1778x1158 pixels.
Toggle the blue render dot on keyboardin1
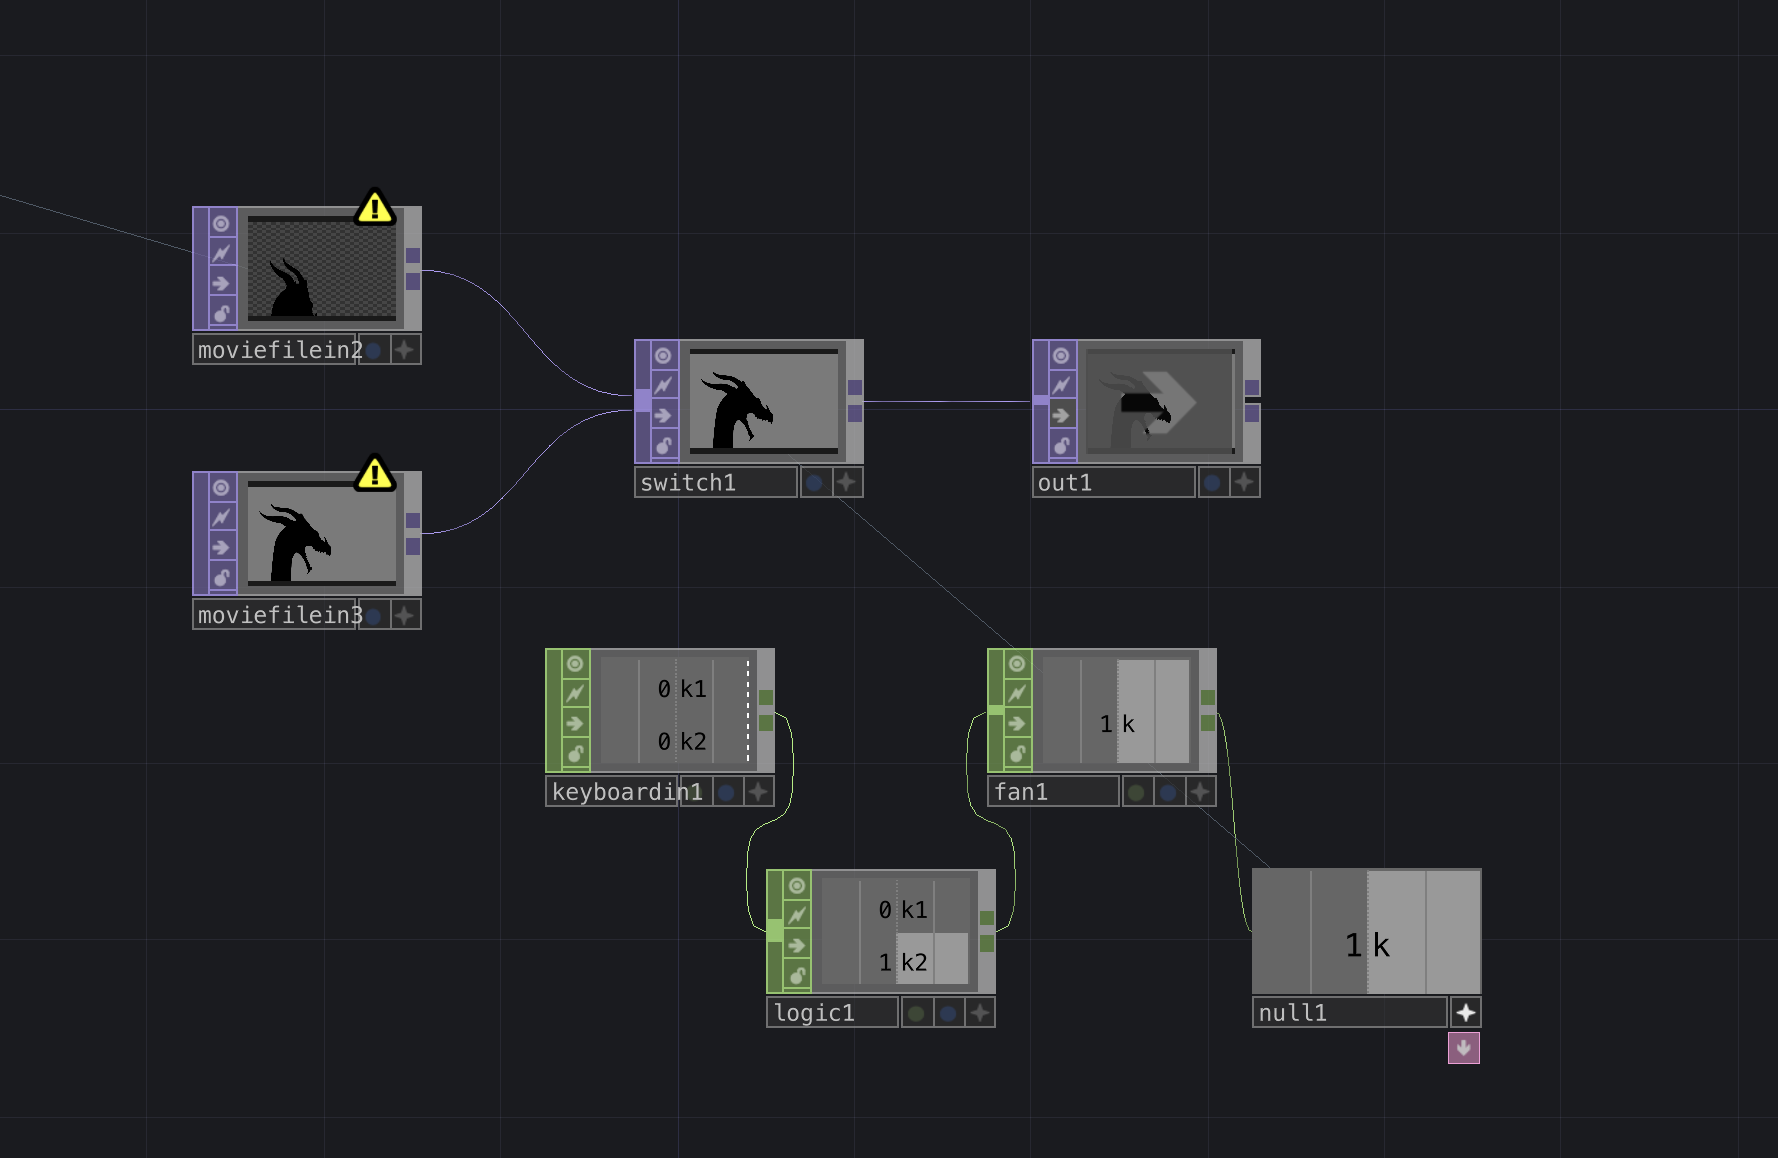click(x=727, y=791)
